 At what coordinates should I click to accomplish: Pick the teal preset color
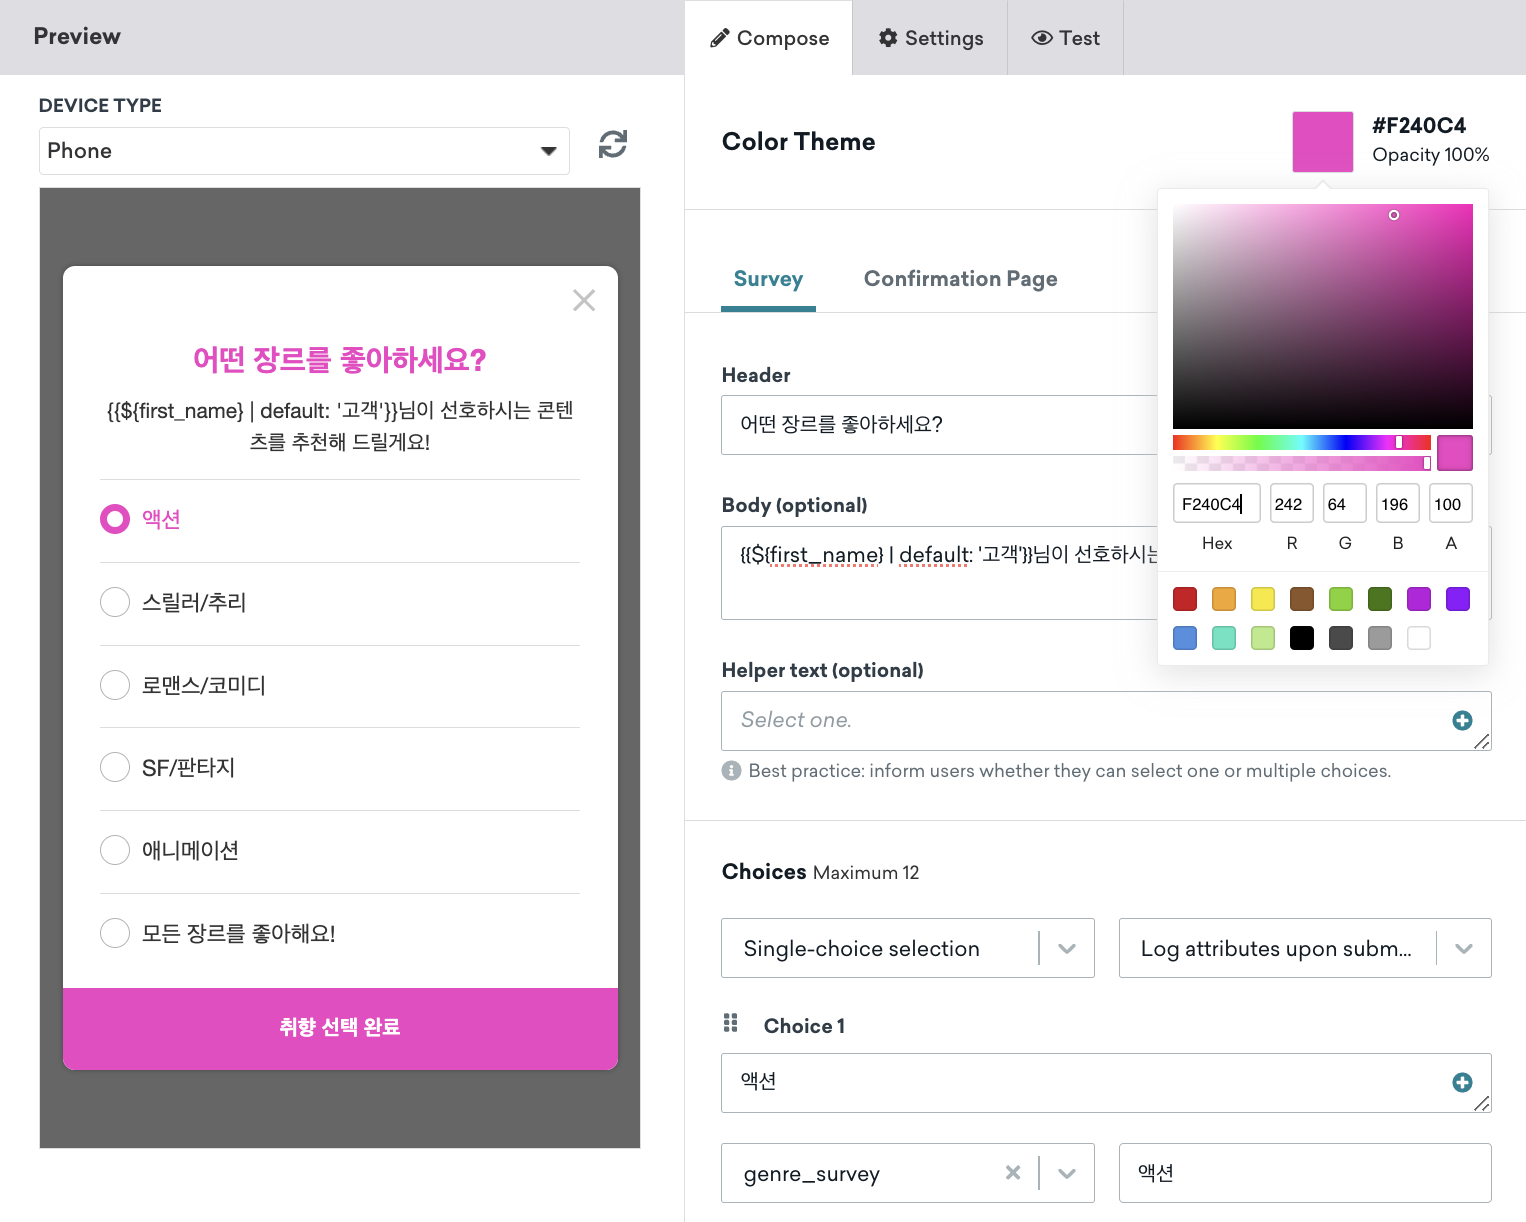tap(1224, 638)
